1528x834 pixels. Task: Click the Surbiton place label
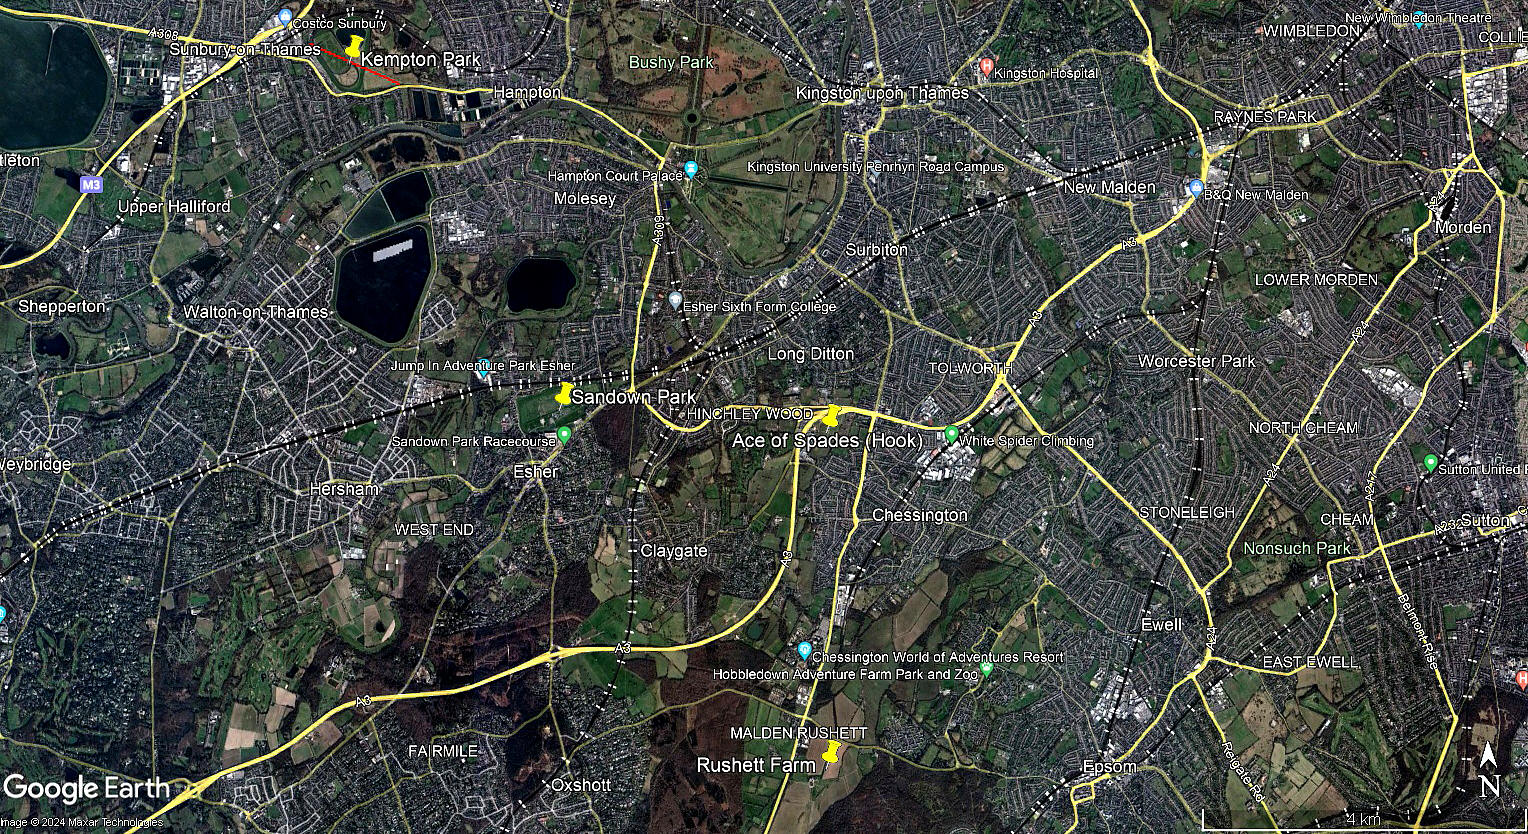point(876,249)
